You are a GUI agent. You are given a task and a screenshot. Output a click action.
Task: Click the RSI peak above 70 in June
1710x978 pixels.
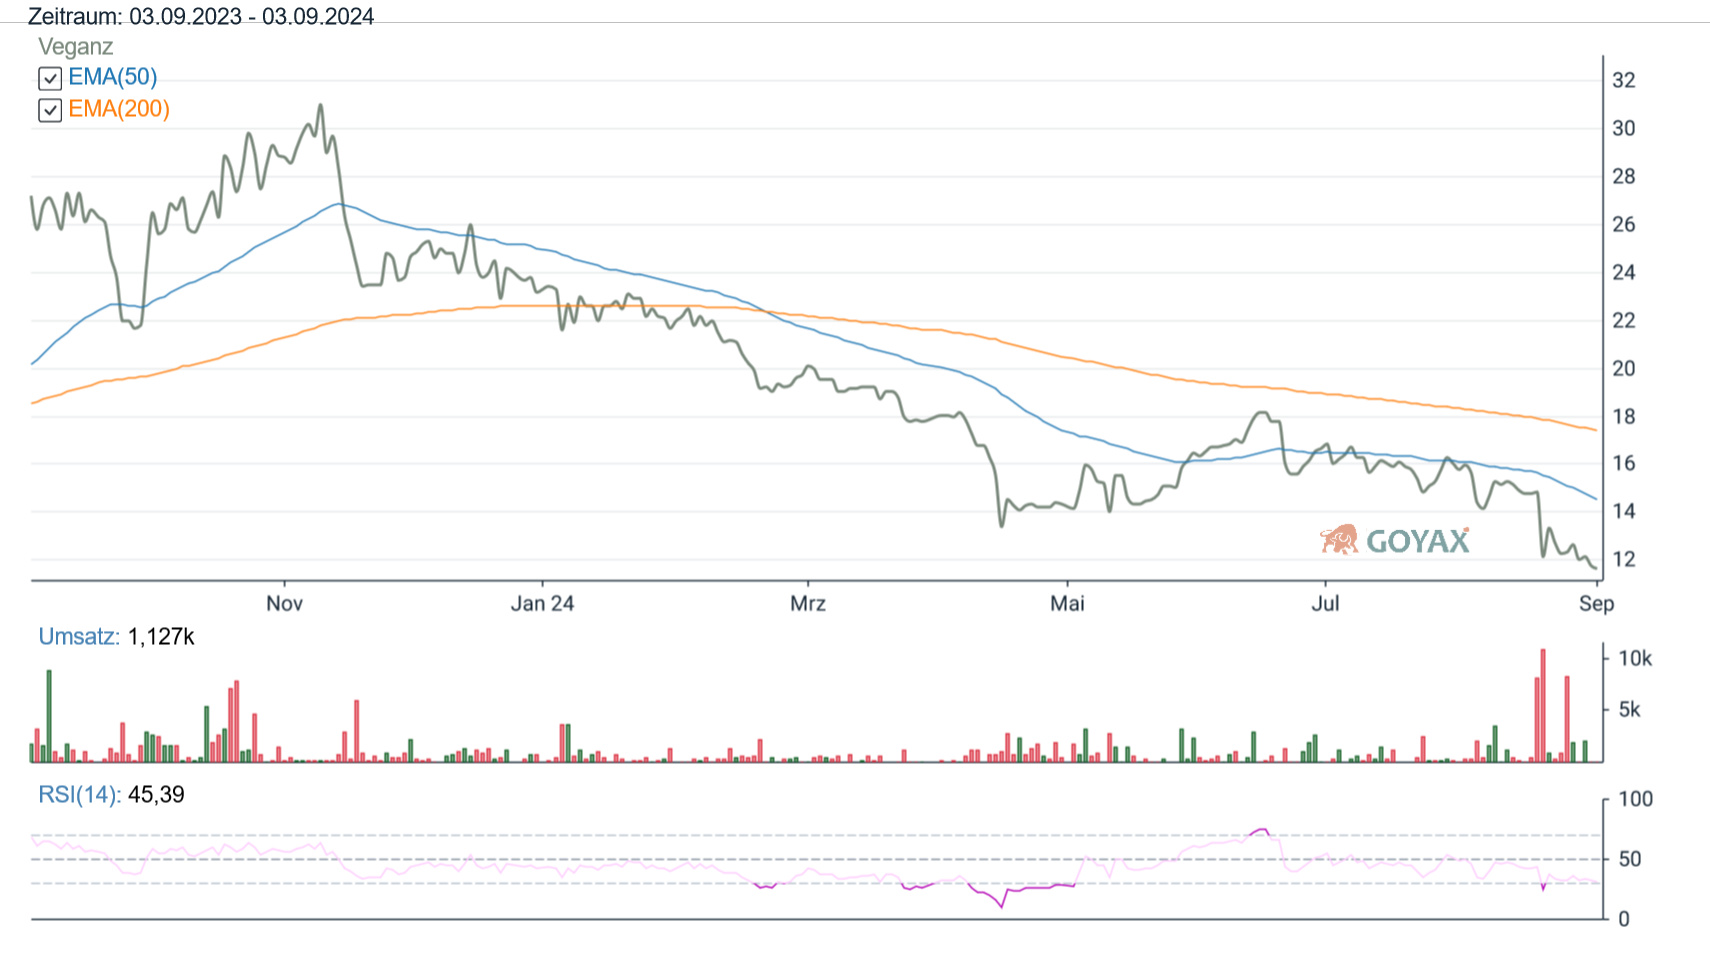pyautogui.click(x=1262, y=830)
